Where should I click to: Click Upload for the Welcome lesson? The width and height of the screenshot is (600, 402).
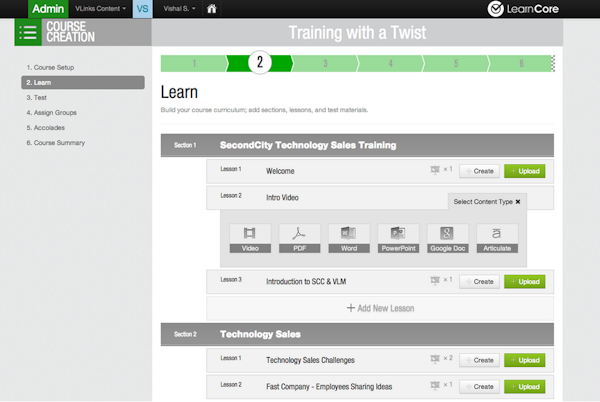[525, 171]
